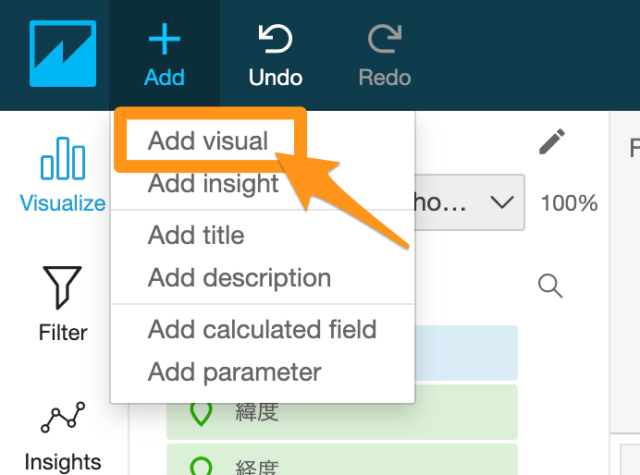Open the Visualize pane
Image resolution: width=640 pixels, height=475 pixels.
point(63,175)
